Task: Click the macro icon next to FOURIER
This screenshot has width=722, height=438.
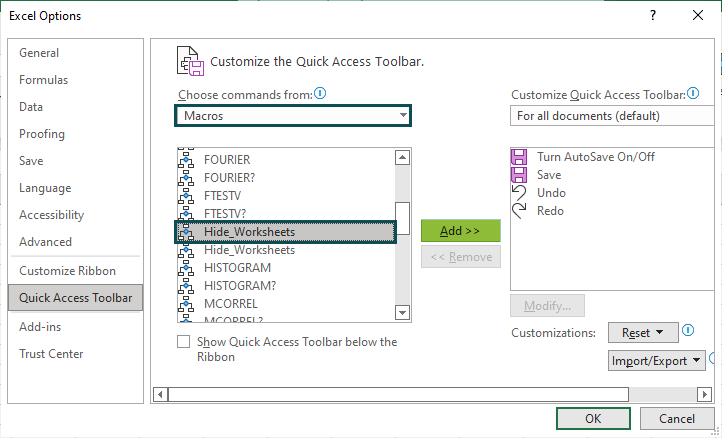Action: tap(186, 159)
